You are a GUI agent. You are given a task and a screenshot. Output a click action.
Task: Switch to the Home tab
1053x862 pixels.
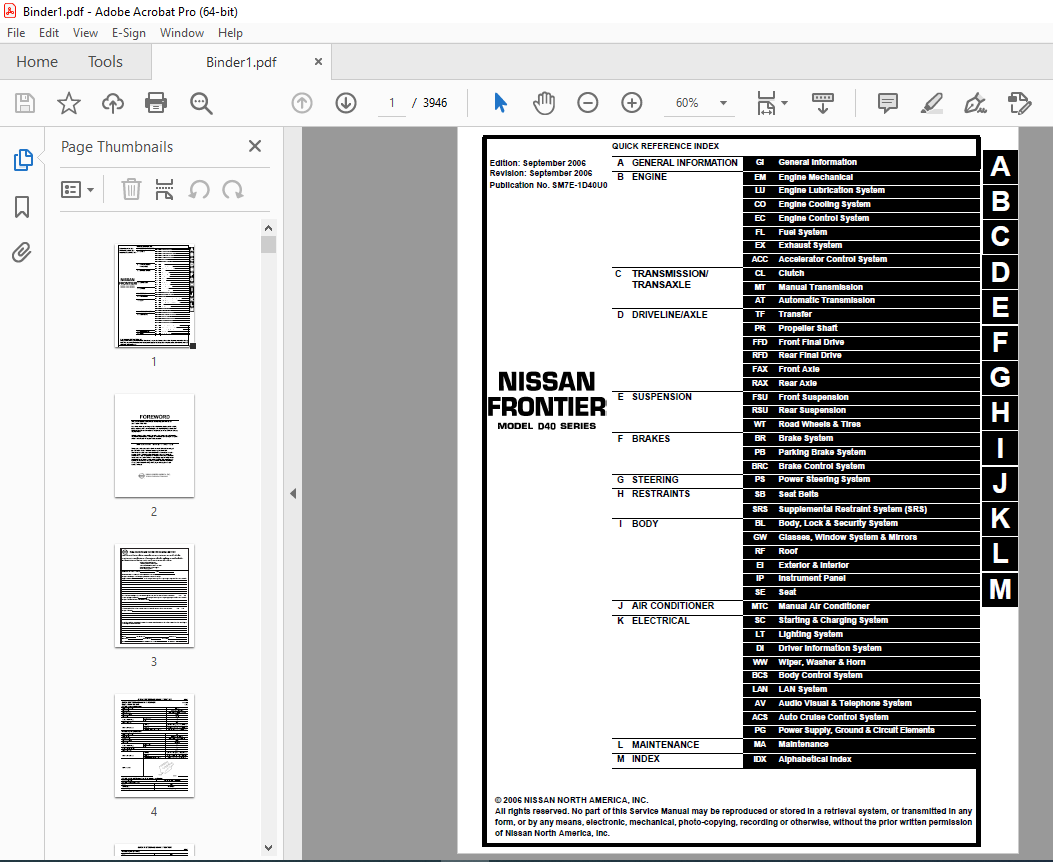pyautogui.click(x=37, y=62)
